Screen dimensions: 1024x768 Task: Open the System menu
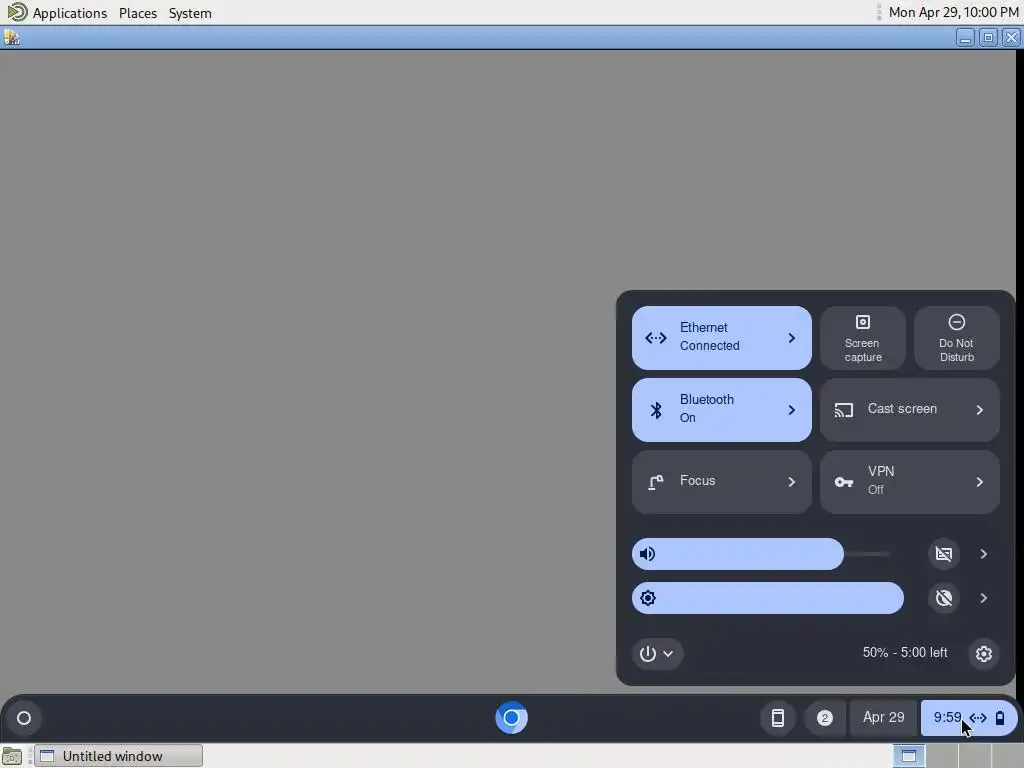pyautogui.click(x=190, y=13)
